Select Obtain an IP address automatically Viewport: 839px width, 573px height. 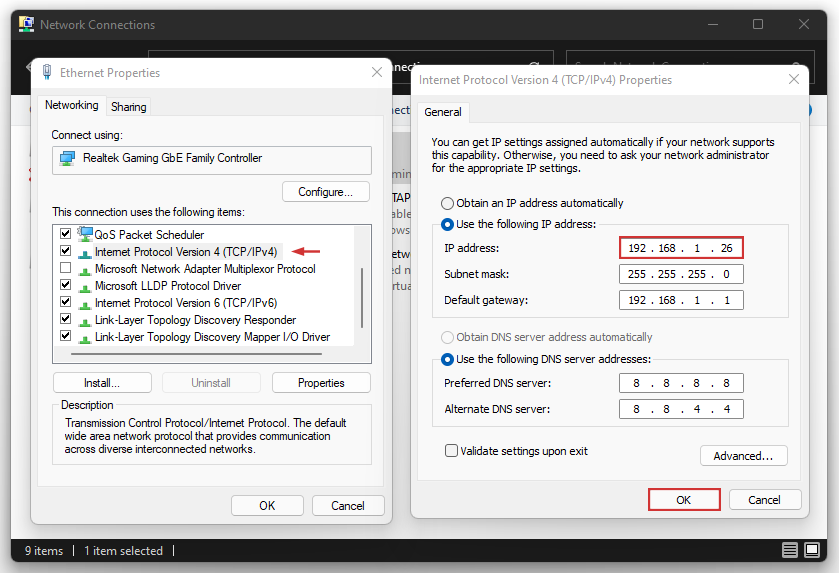447,203
